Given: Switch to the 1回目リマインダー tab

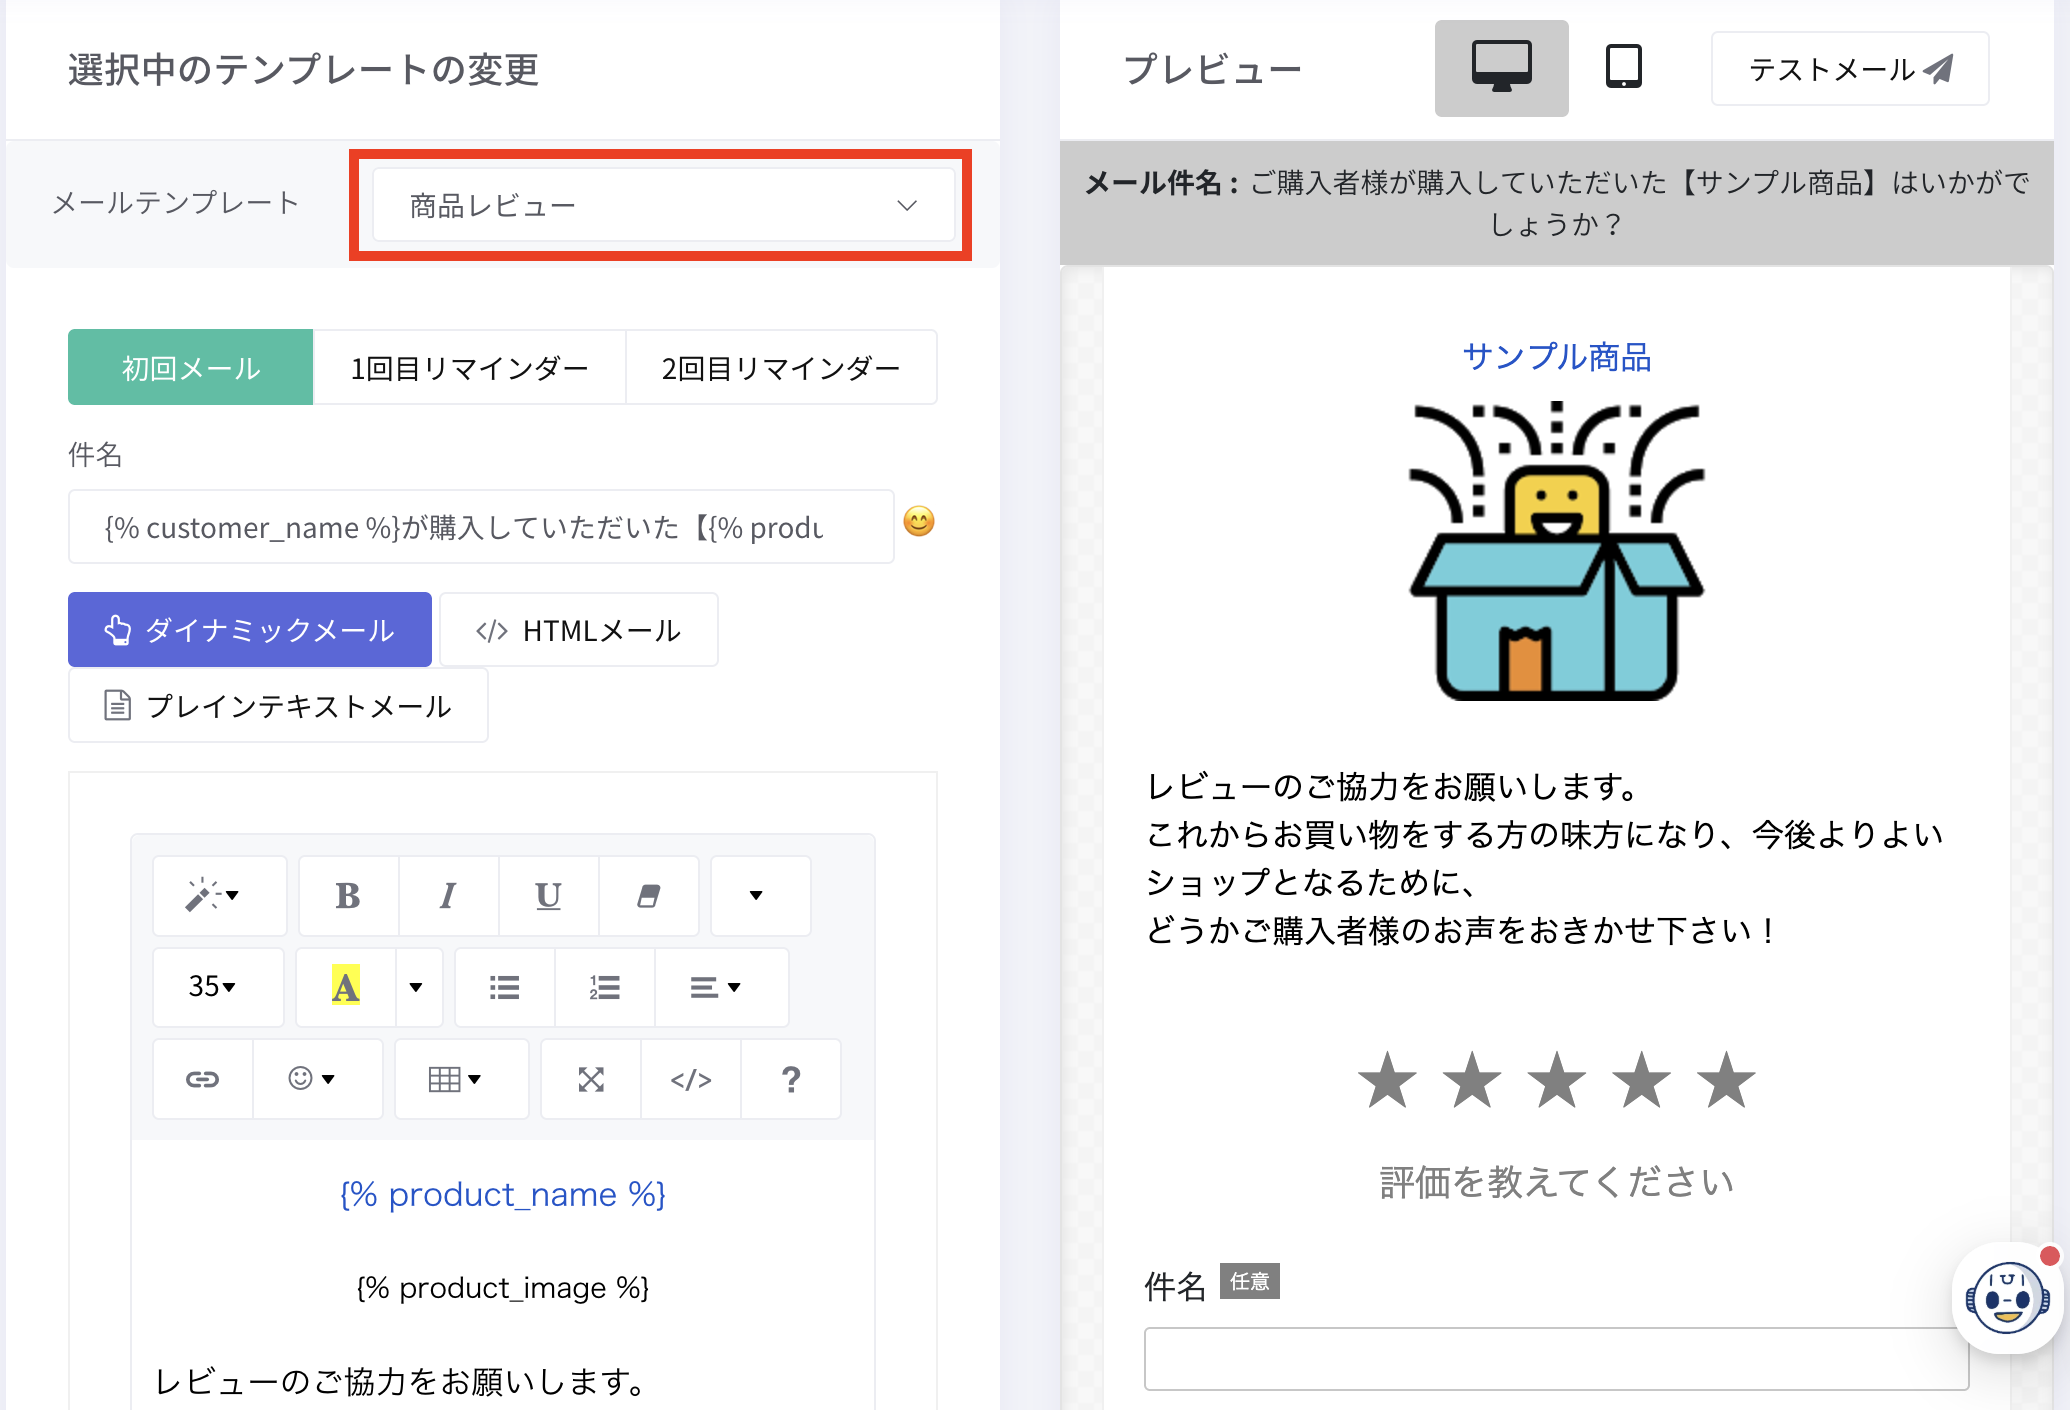Looking at the screenshot, I should click(x=469, y=368).
